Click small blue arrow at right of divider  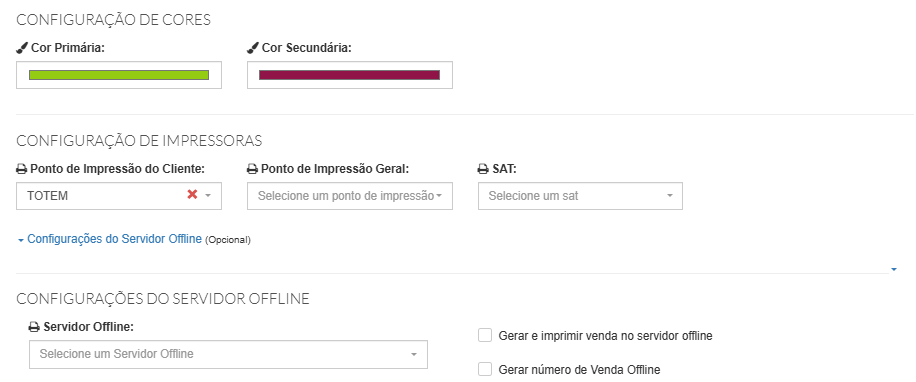(894, 269)
